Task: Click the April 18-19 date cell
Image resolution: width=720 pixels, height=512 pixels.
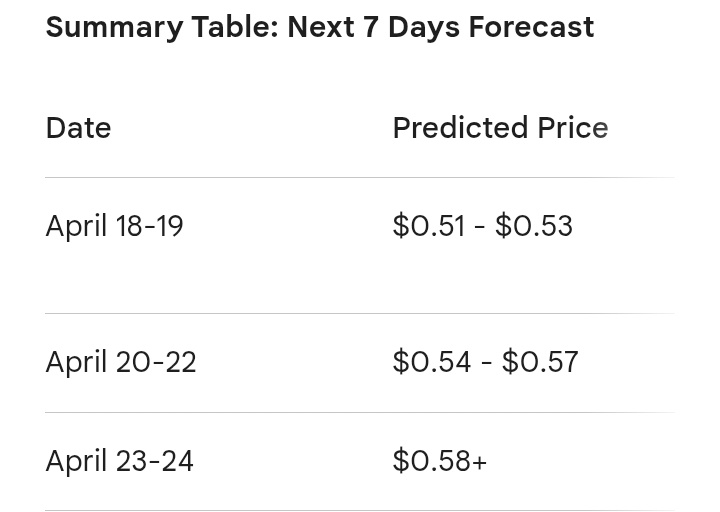Action: pos(114,226)
